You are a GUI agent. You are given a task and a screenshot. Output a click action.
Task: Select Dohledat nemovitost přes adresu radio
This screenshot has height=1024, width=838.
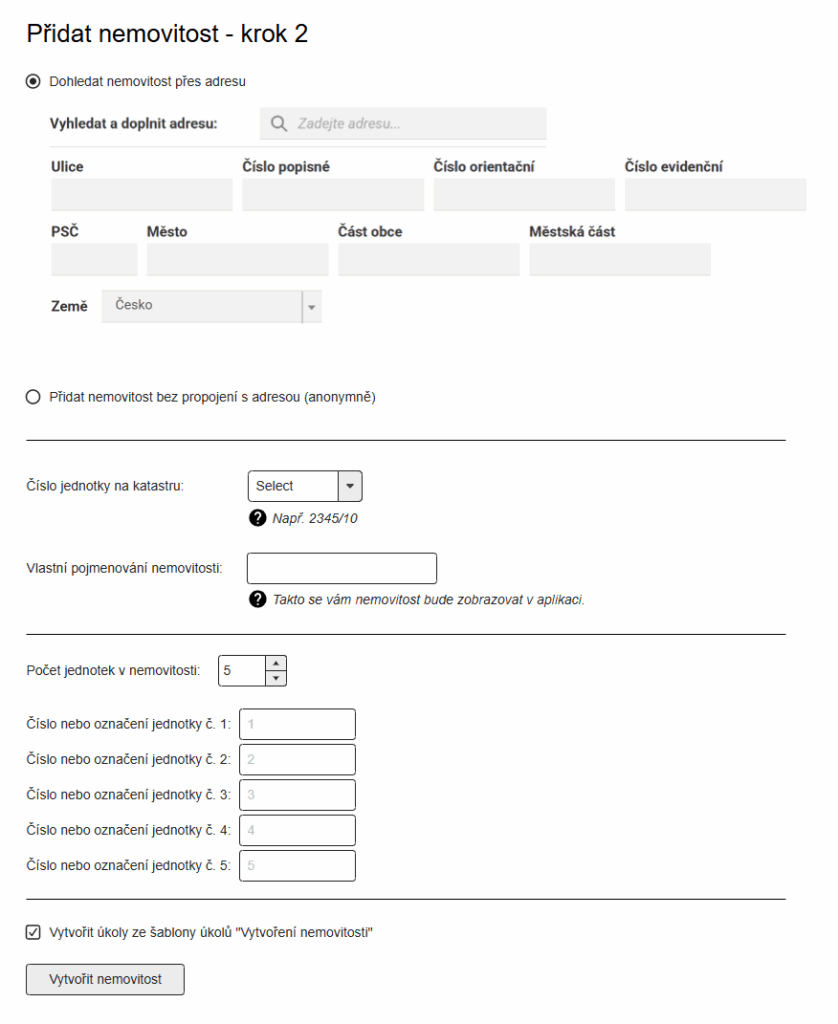pyautogui.click(x=33, y=82)
